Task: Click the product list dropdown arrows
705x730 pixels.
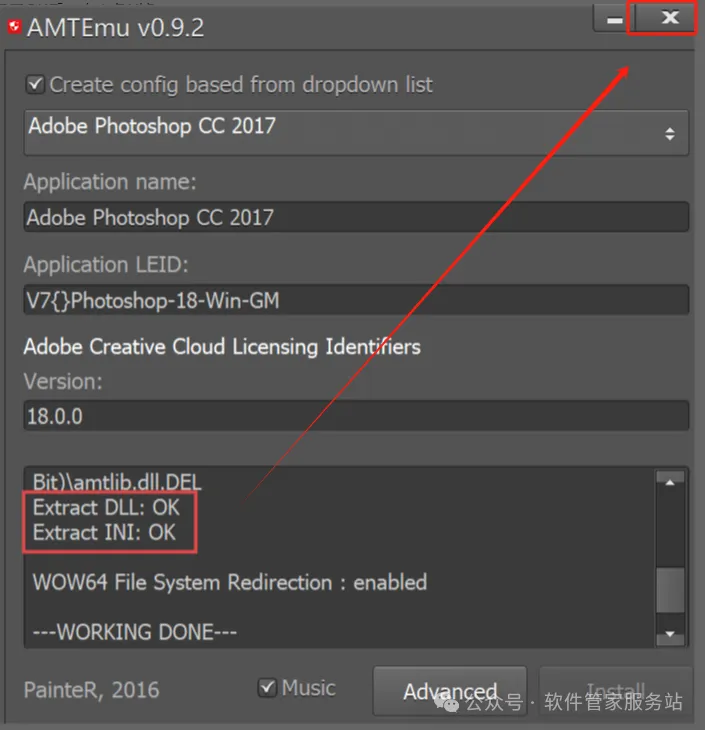Action: [x=669, y=133]
